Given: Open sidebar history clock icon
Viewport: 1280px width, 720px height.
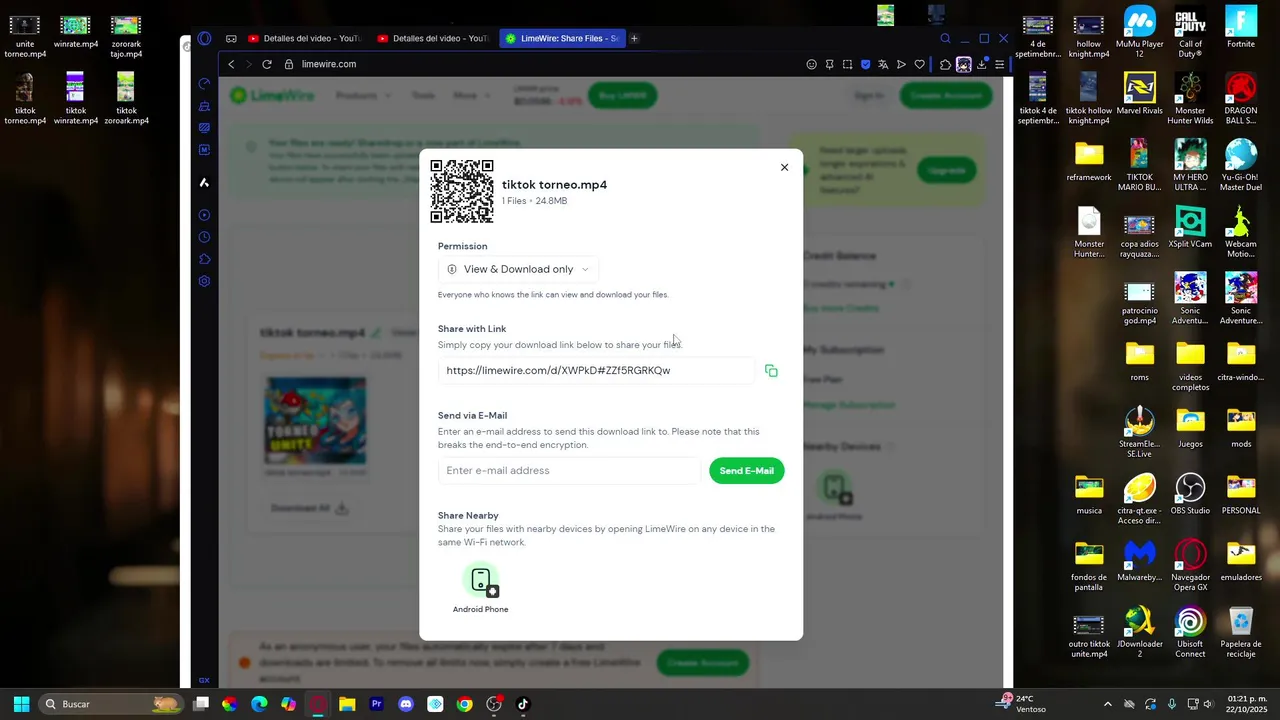Looking at the screenshot, I should (x=204, y=237).
